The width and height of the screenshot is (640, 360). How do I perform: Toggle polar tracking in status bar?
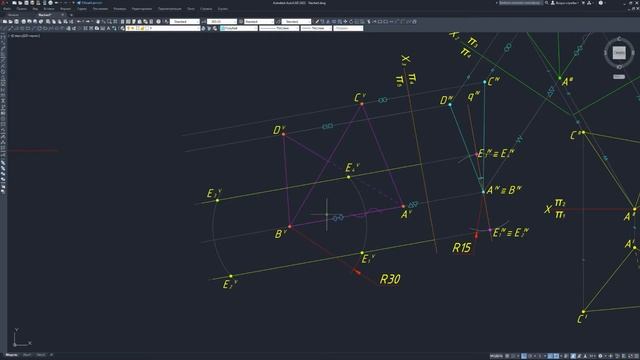530,356
